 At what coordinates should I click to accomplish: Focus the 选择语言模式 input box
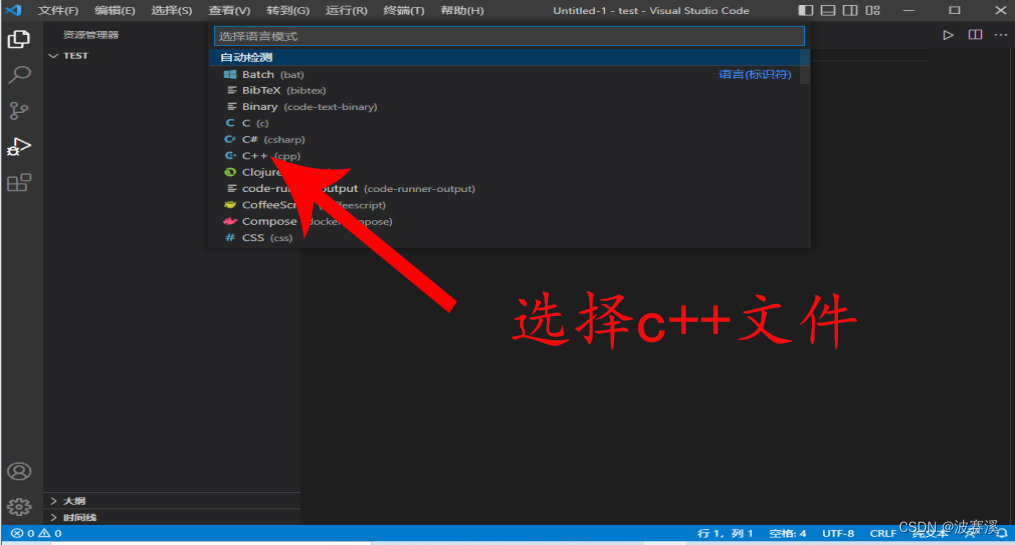coord(509,36)
